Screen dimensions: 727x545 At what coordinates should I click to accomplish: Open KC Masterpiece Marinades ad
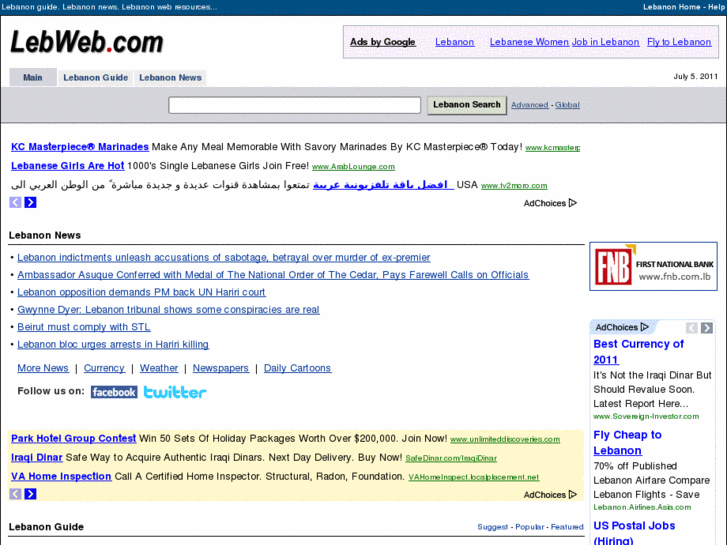pyautogui.click(x=80, y=147)
